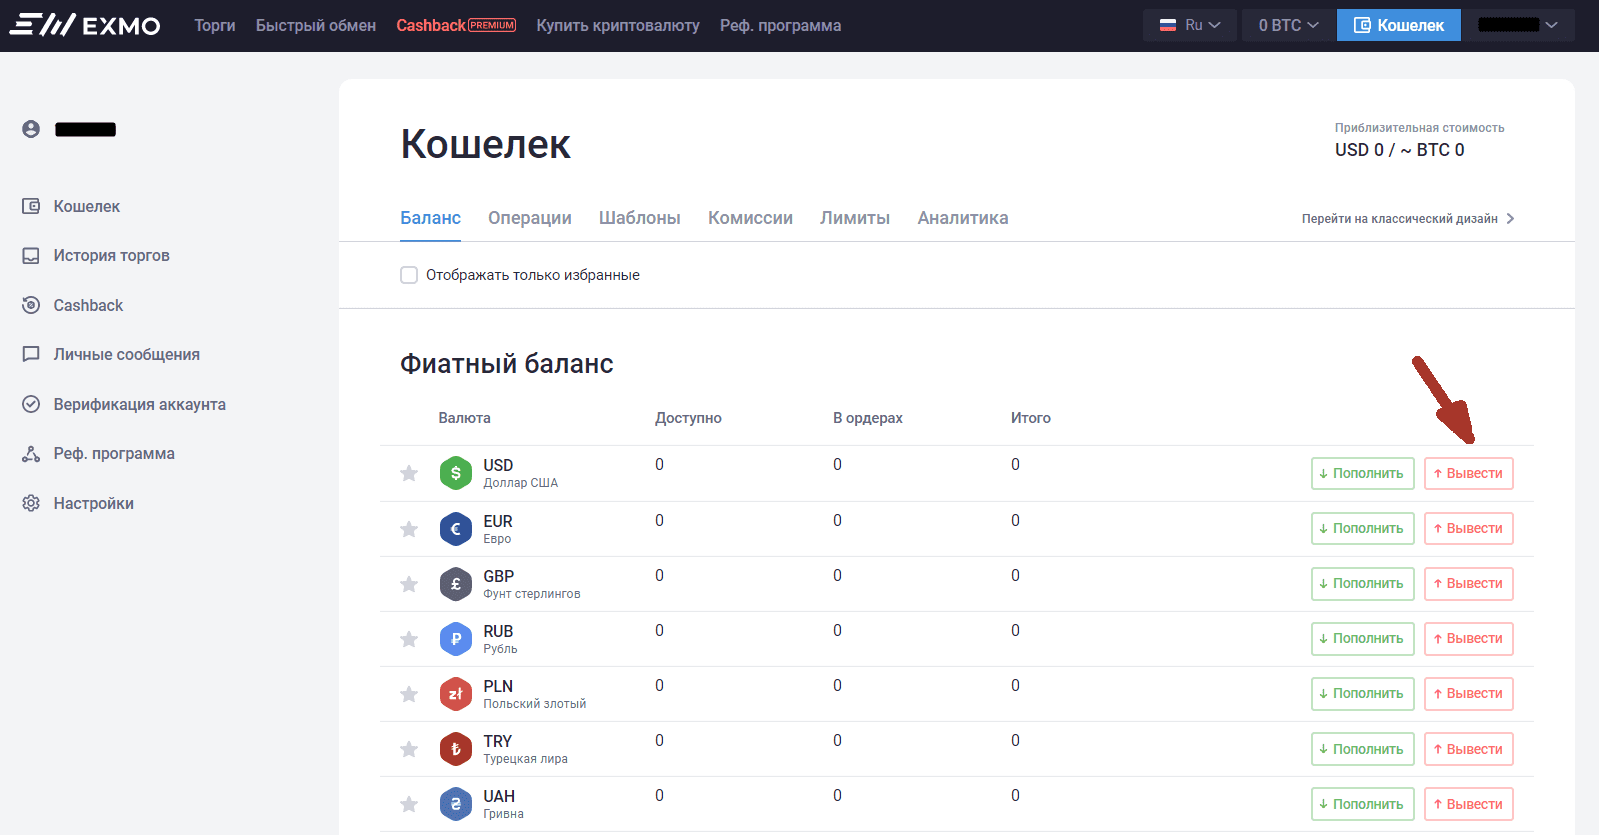Viewport: 1599px width, 835px height.
Task: Click the Реф. программа sidebar icon
Action: 31,454
